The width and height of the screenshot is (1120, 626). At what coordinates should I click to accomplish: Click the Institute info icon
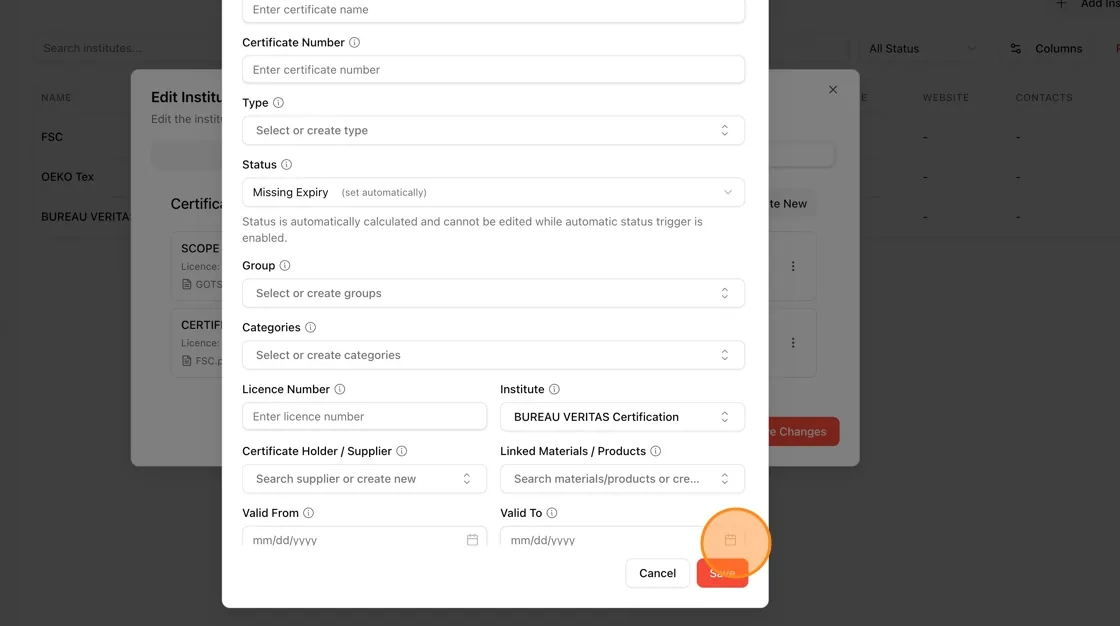point(554,389)
